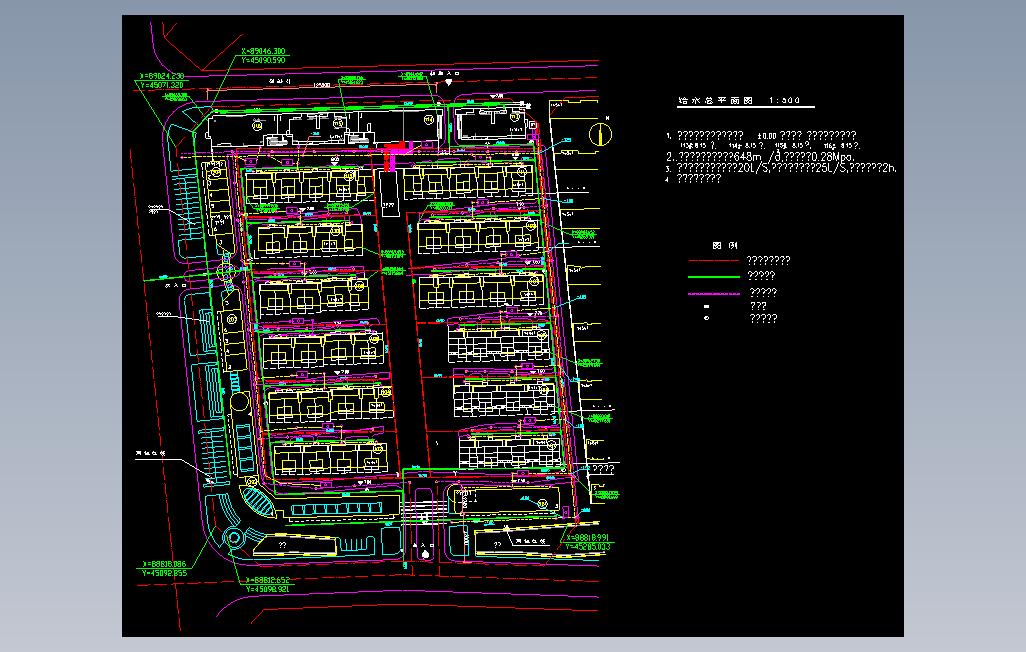
Task: Click note line 4 in the notes list
Action: click(x=694, y=179)
